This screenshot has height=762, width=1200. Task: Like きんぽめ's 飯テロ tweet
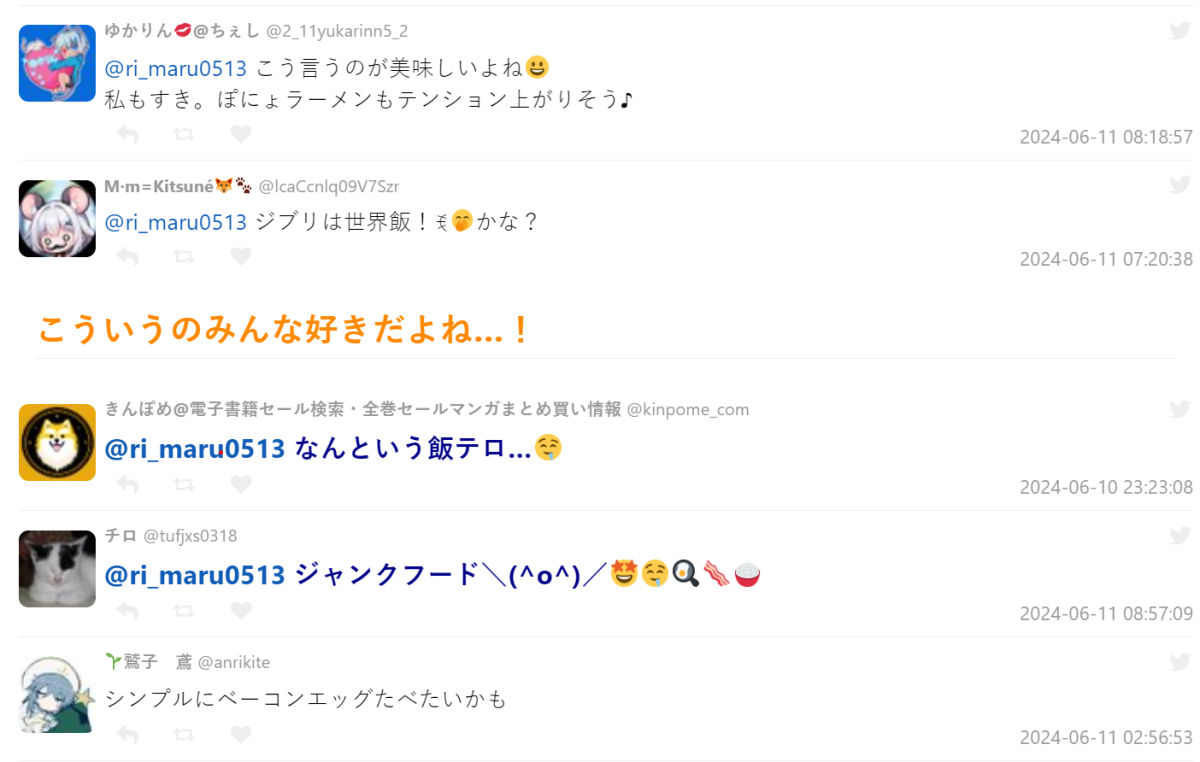[x=241, y=484]
